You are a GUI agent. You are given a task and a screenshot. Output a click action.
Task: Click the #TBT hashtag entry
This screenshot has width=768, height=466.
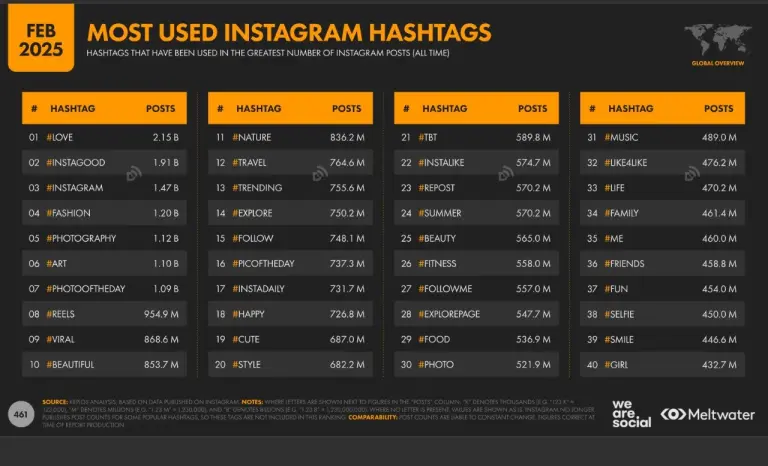coord(428,138)
